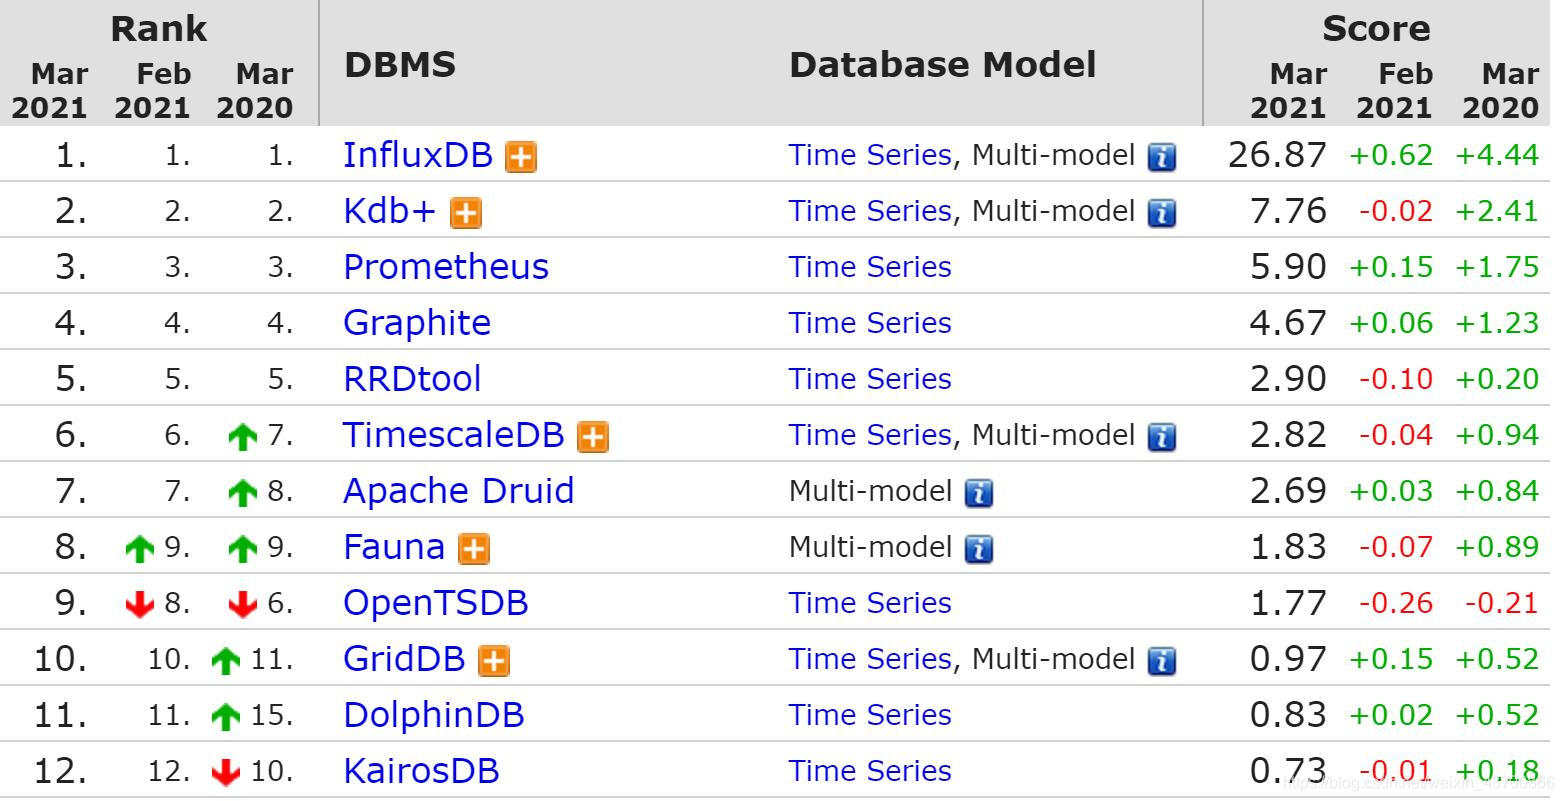The width and height of the screenshot is (1564, 801).
Task: Click the green up arrow beside DolphinDB
Action: 225,716
